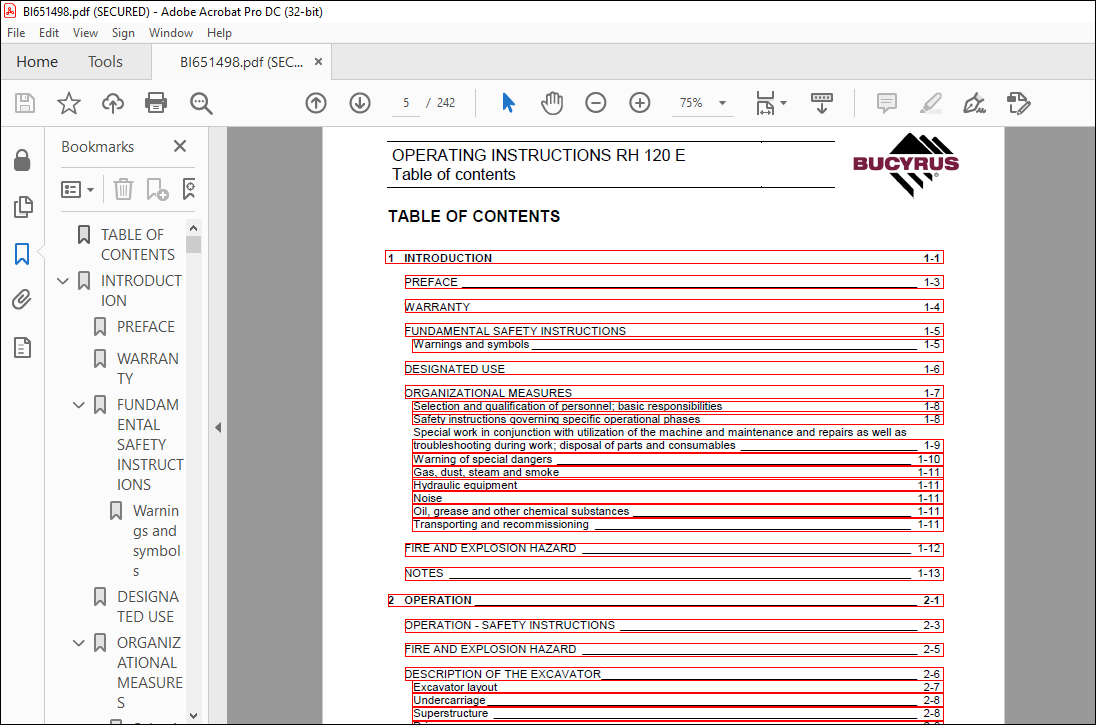Zoom out with minus icon
This screenshot has height=725, width=1096.
(596, 103)
